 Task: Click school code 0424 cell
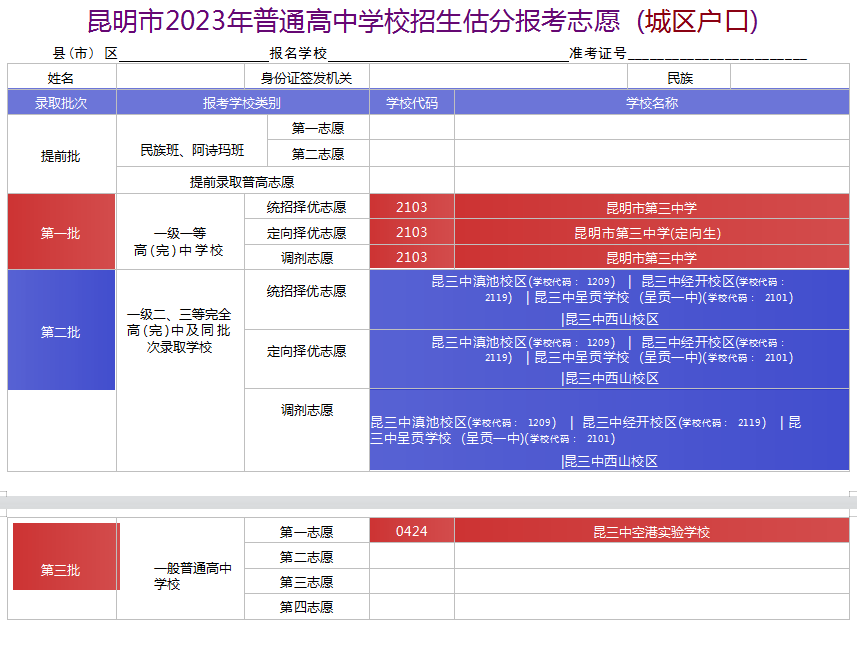point(412,531)
